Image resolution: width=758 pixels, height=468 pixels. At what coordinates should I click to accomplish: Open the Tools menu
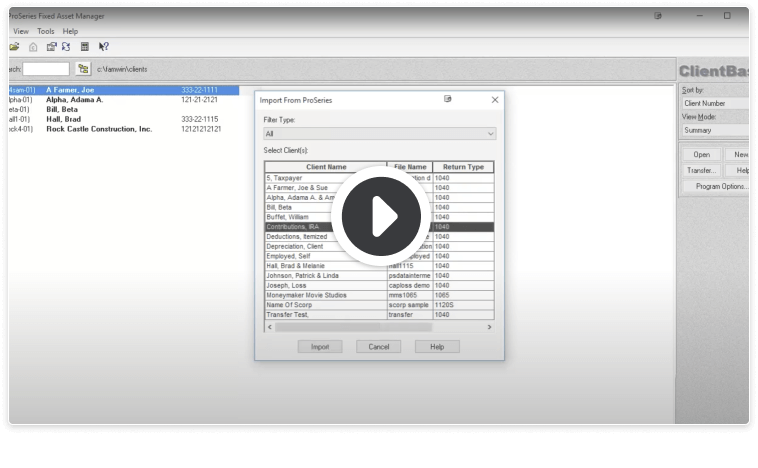tap(45, 31)
